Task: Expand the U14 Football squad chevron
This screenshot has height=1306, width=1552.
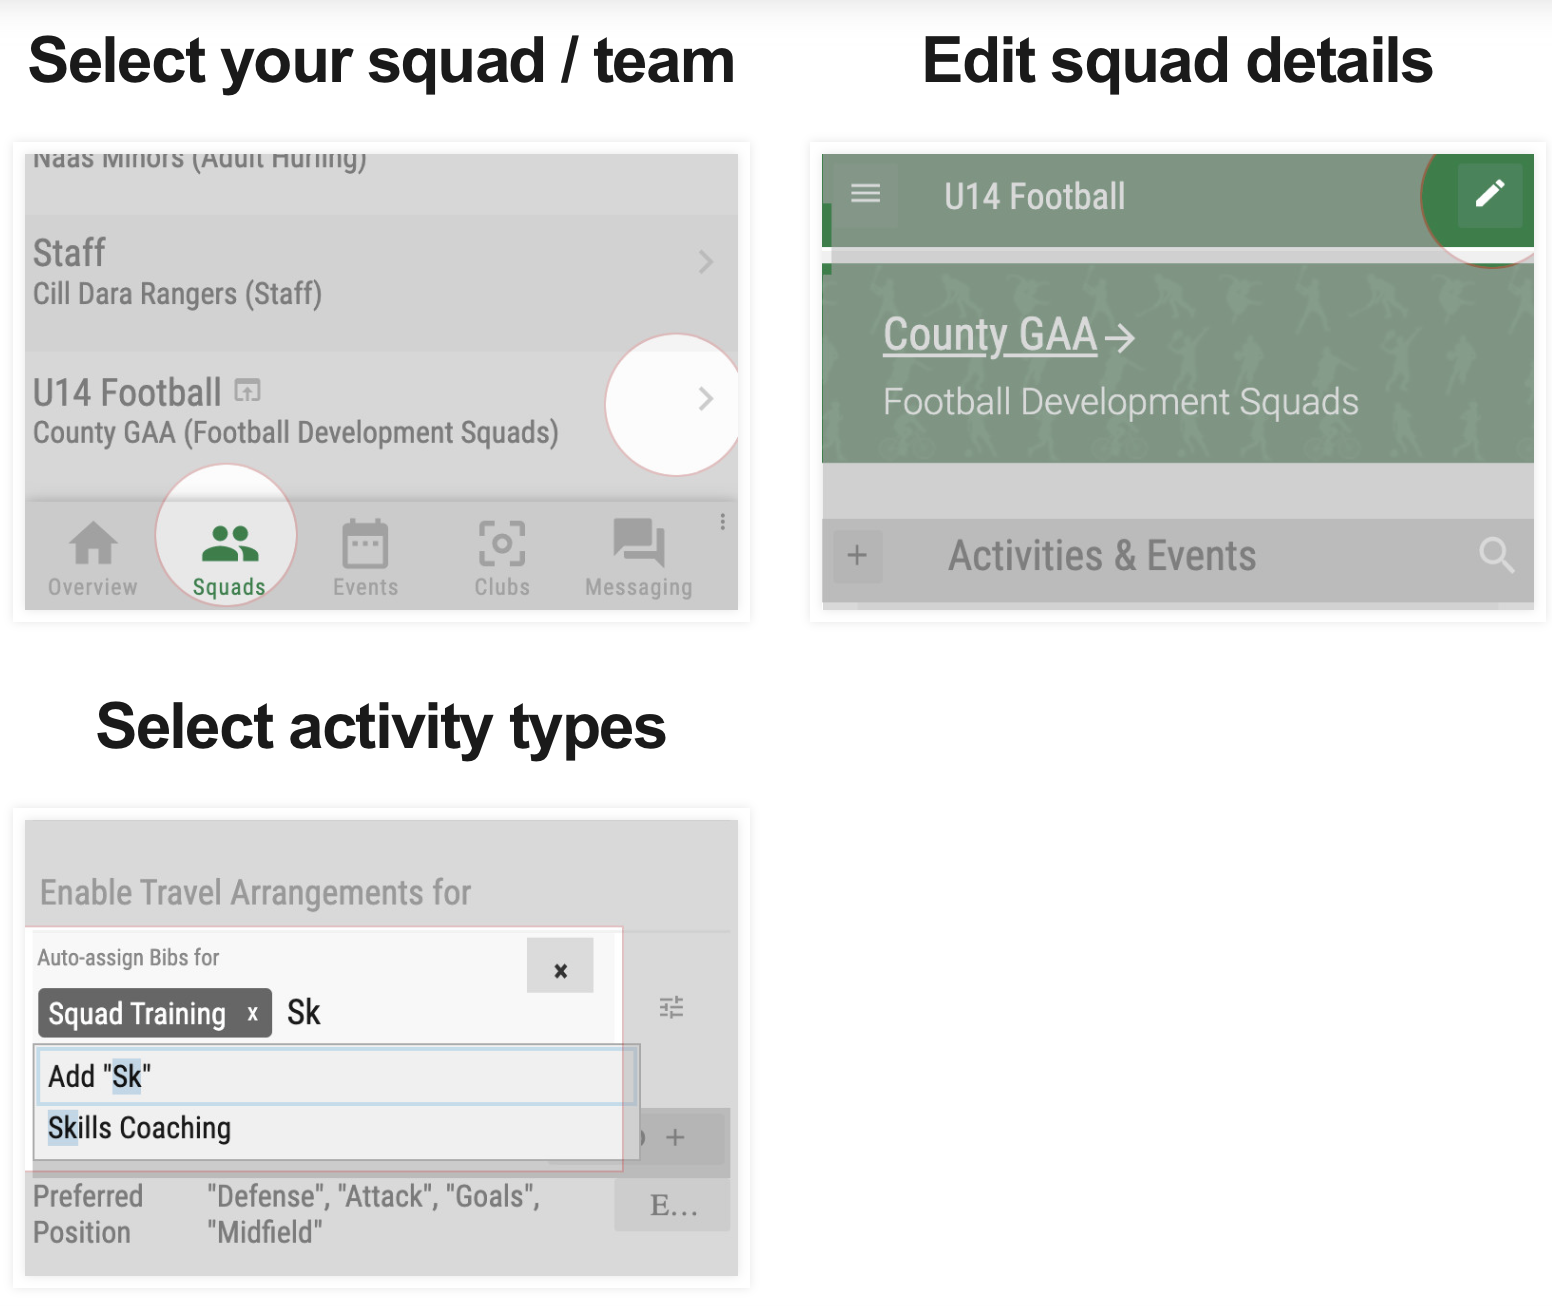Action: (x=706, y=399)
